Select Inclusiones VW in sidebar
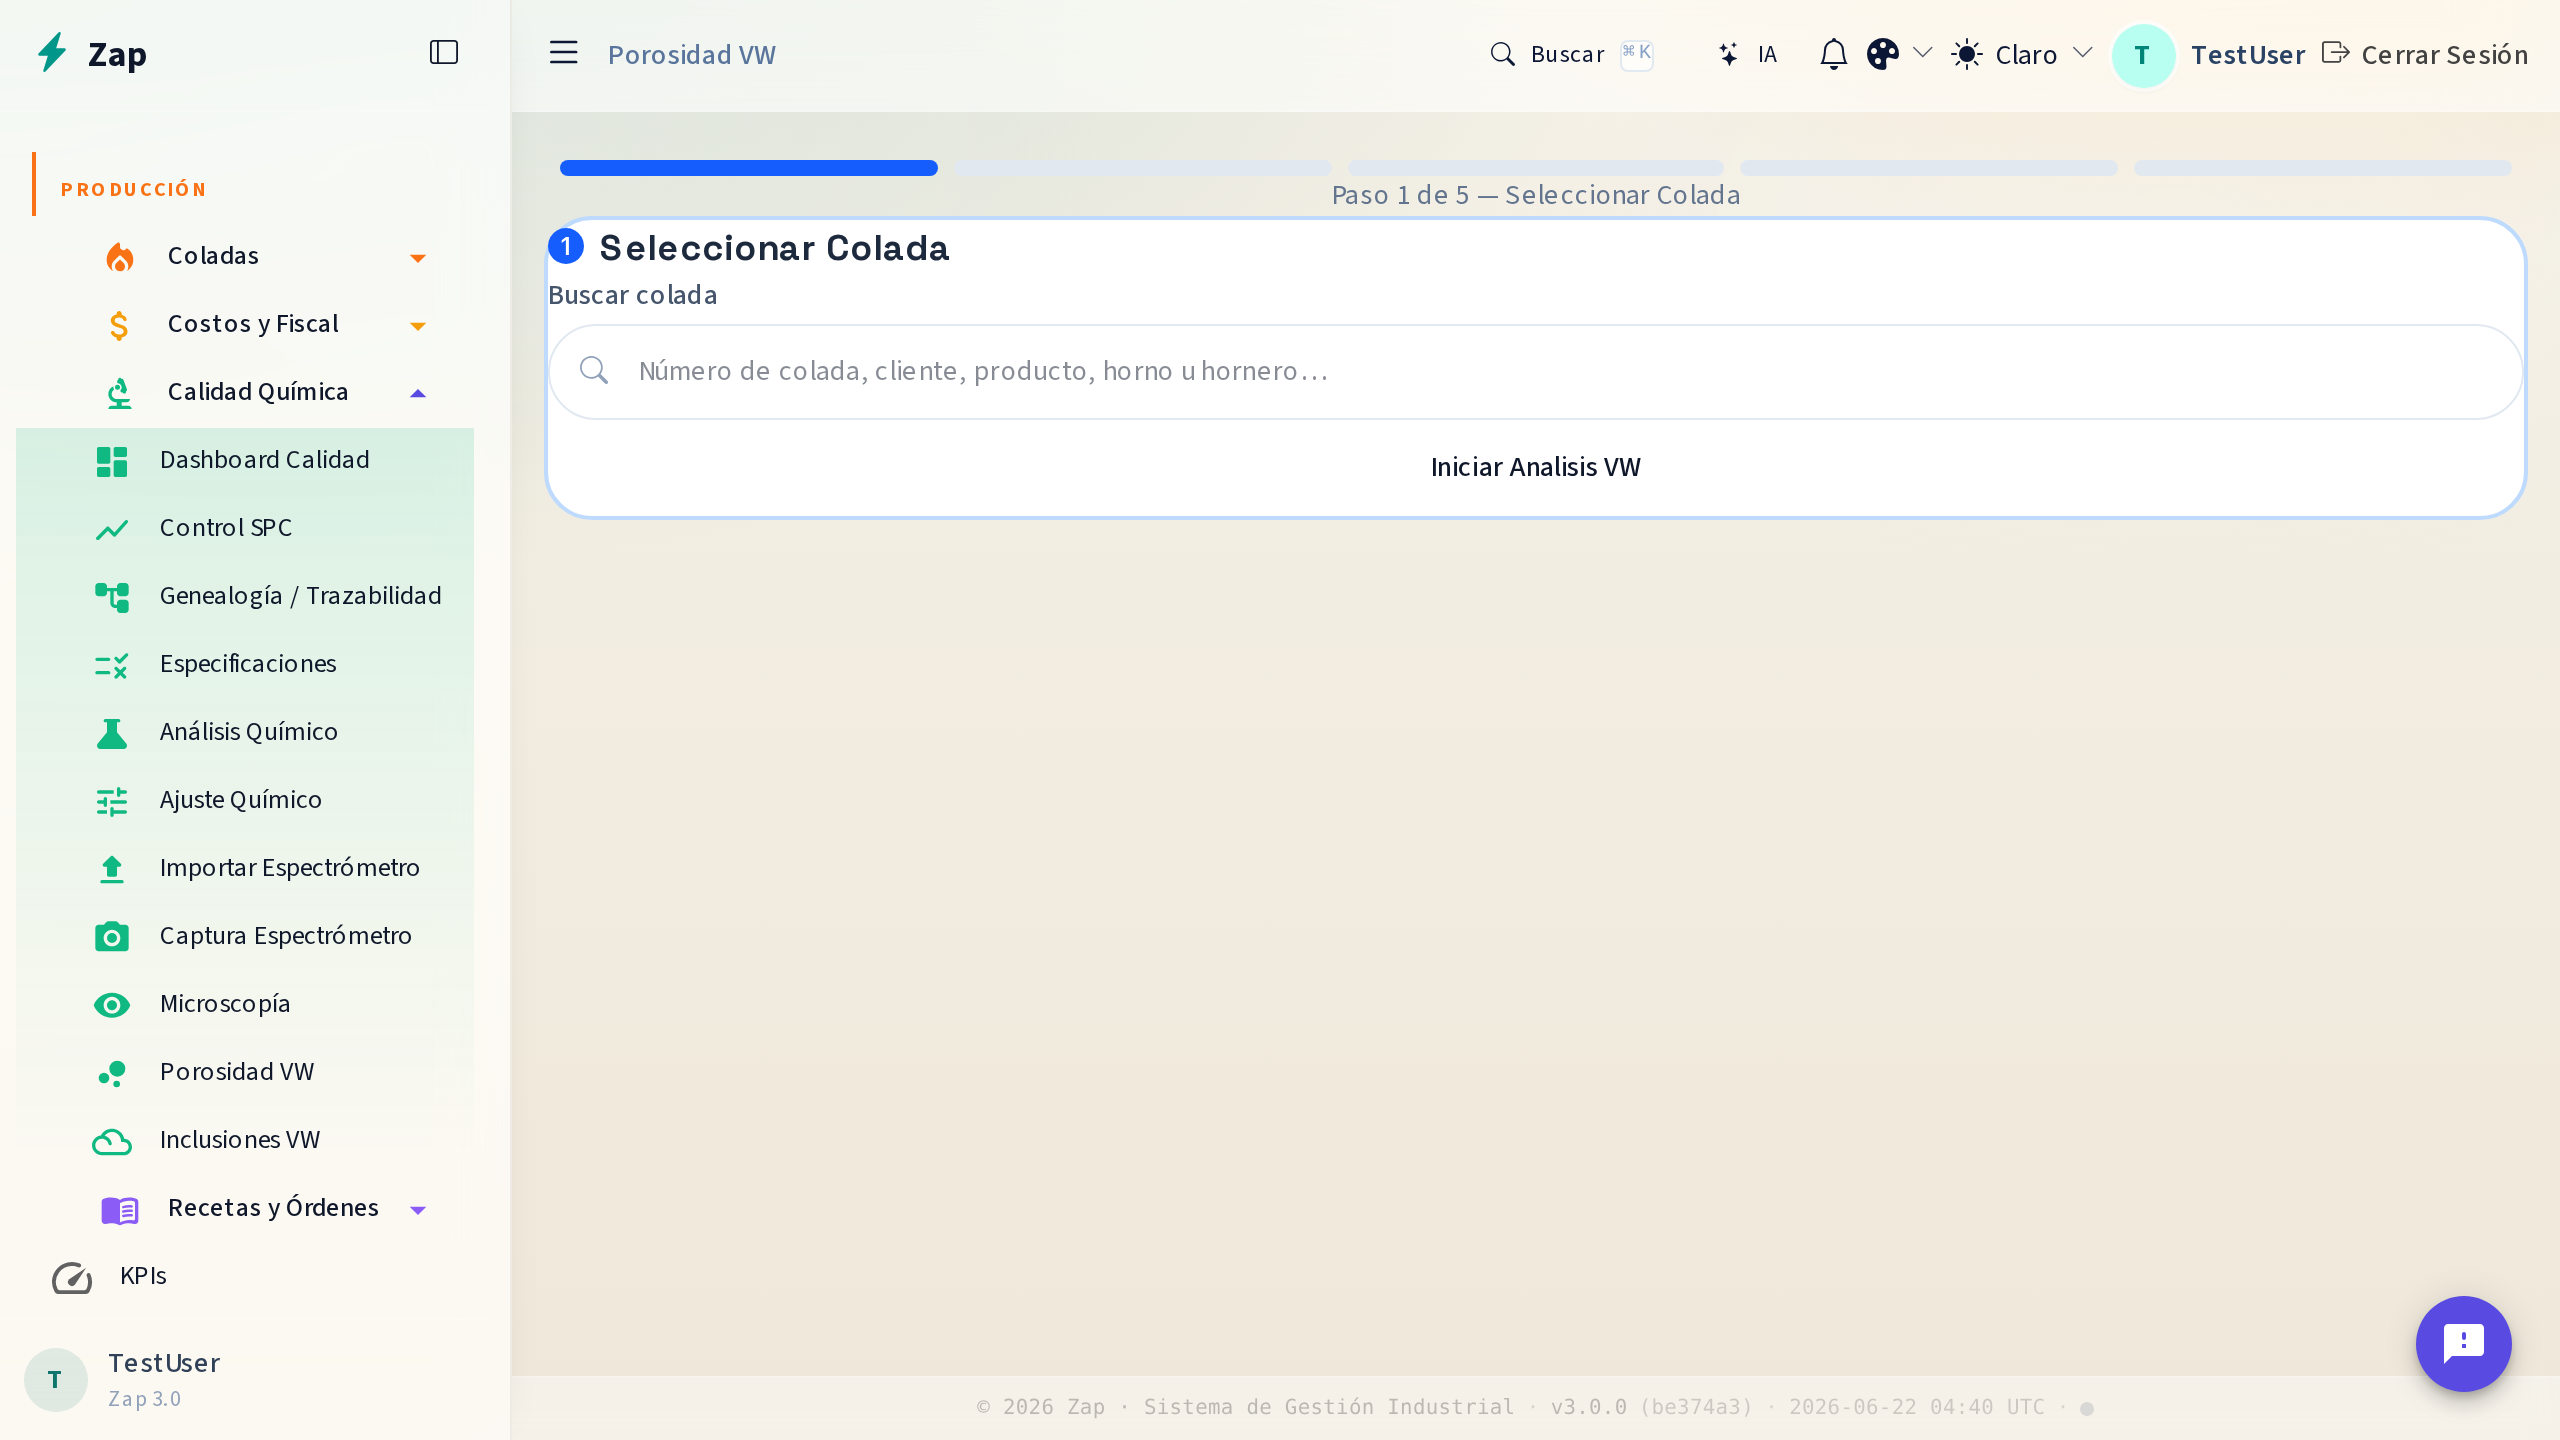 pyautogui.click(x=245, y=1140)
